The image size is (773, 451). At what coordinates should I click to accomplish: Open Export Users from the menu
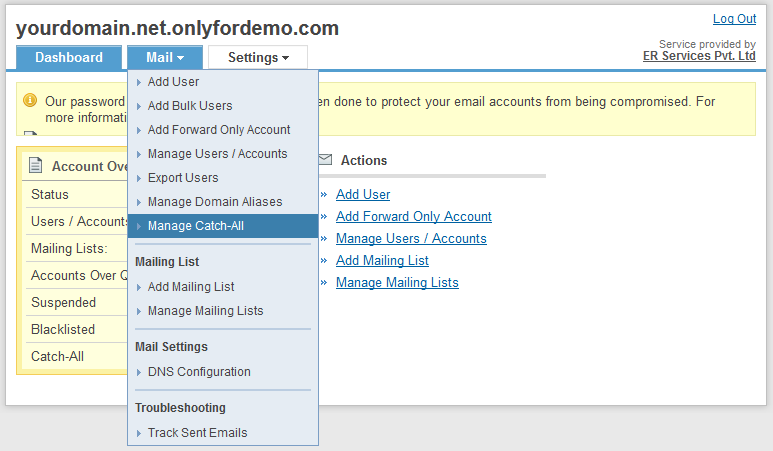(x=183, y=178)
